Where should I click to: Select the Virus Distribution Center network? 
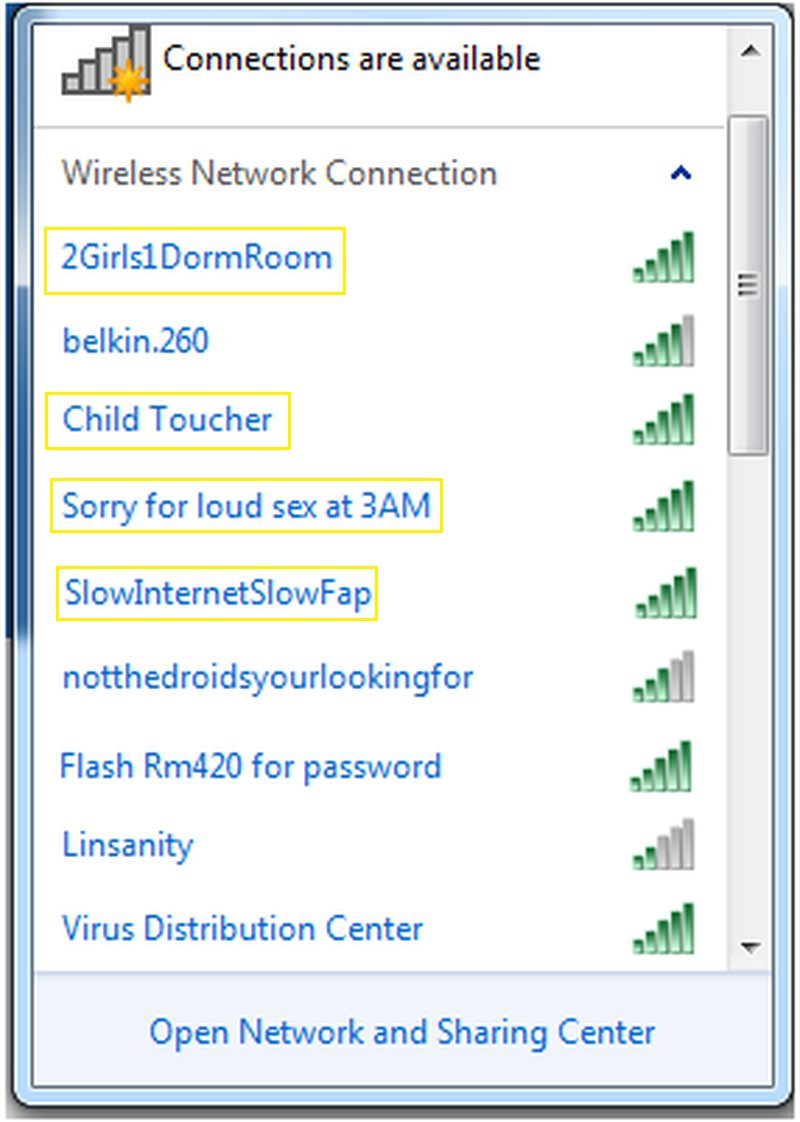(x=239, y=929)
